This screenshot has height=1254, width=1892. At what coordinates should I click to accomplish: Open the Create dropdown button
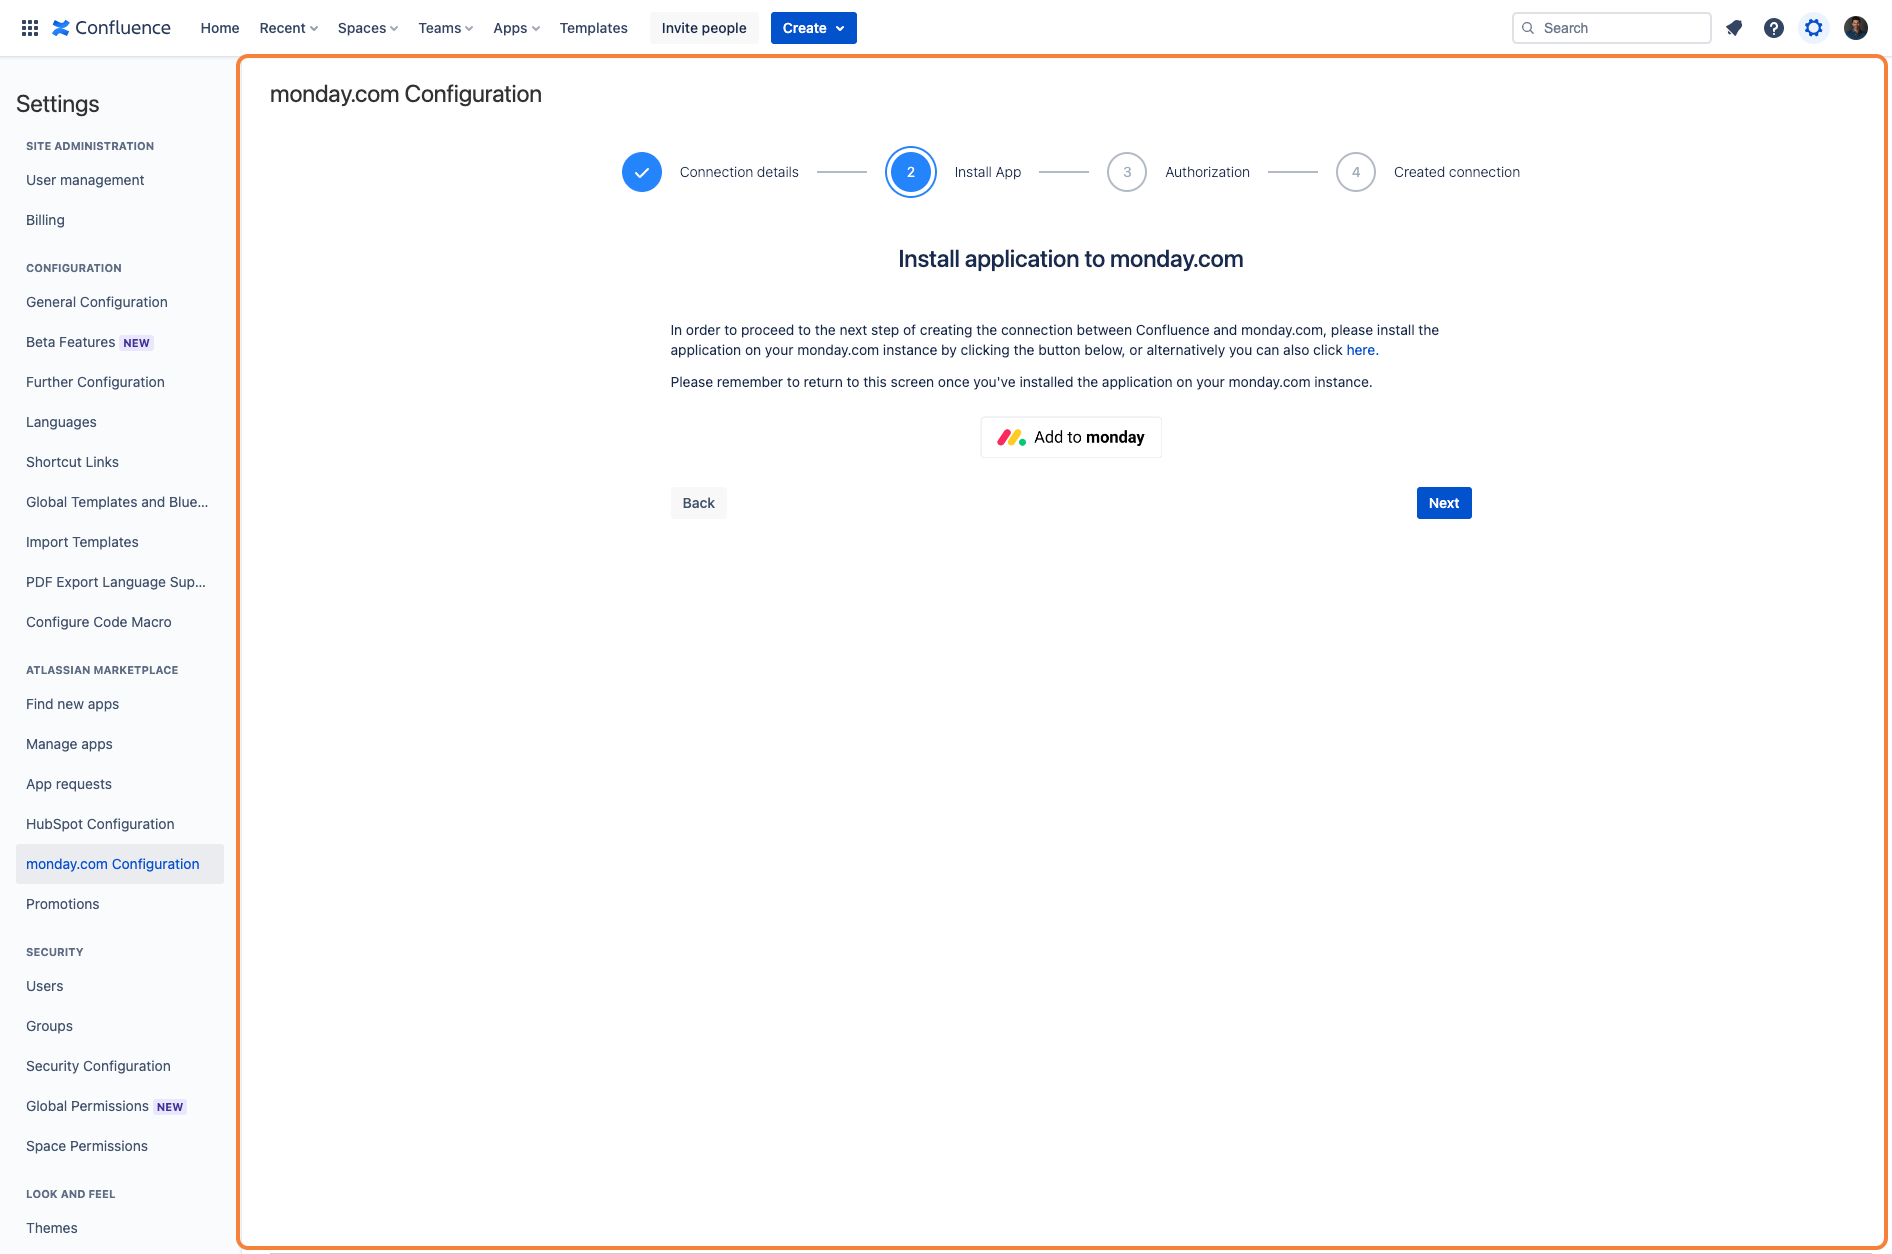point(814,28)
